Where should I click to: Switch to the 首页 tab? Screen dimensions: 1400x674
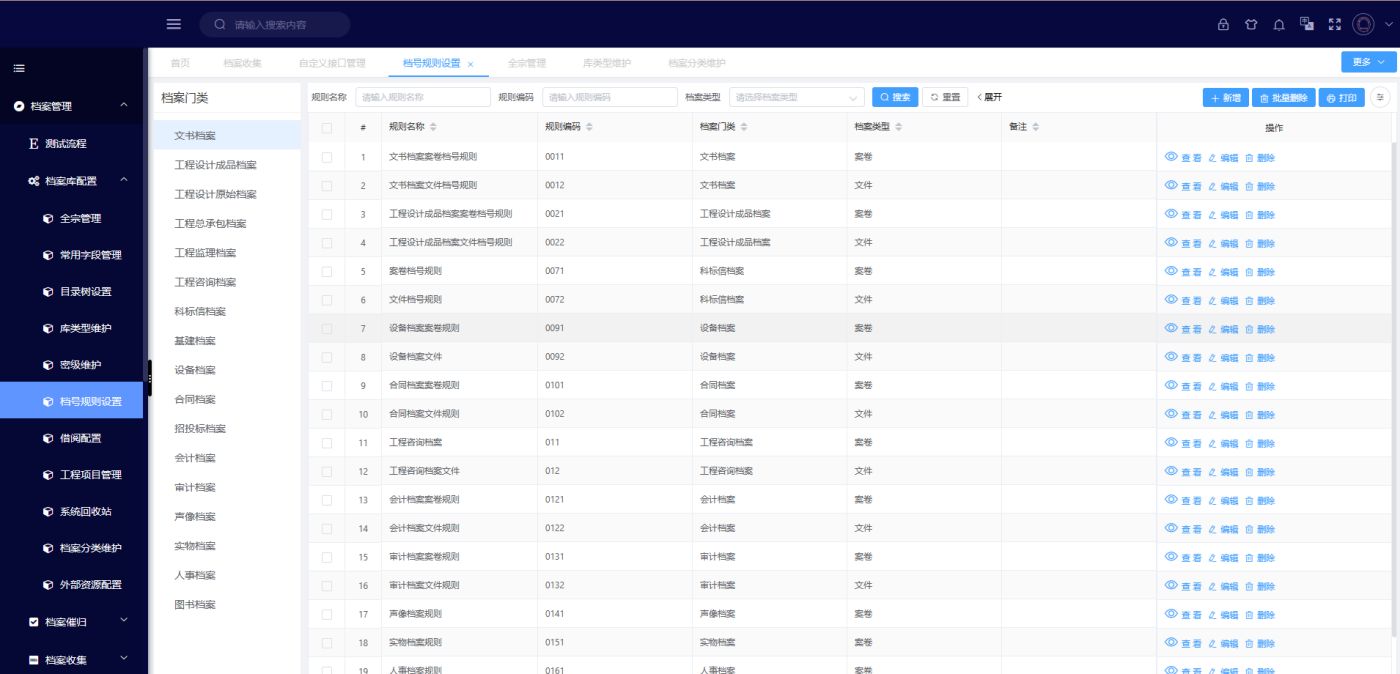coord(180,63)
